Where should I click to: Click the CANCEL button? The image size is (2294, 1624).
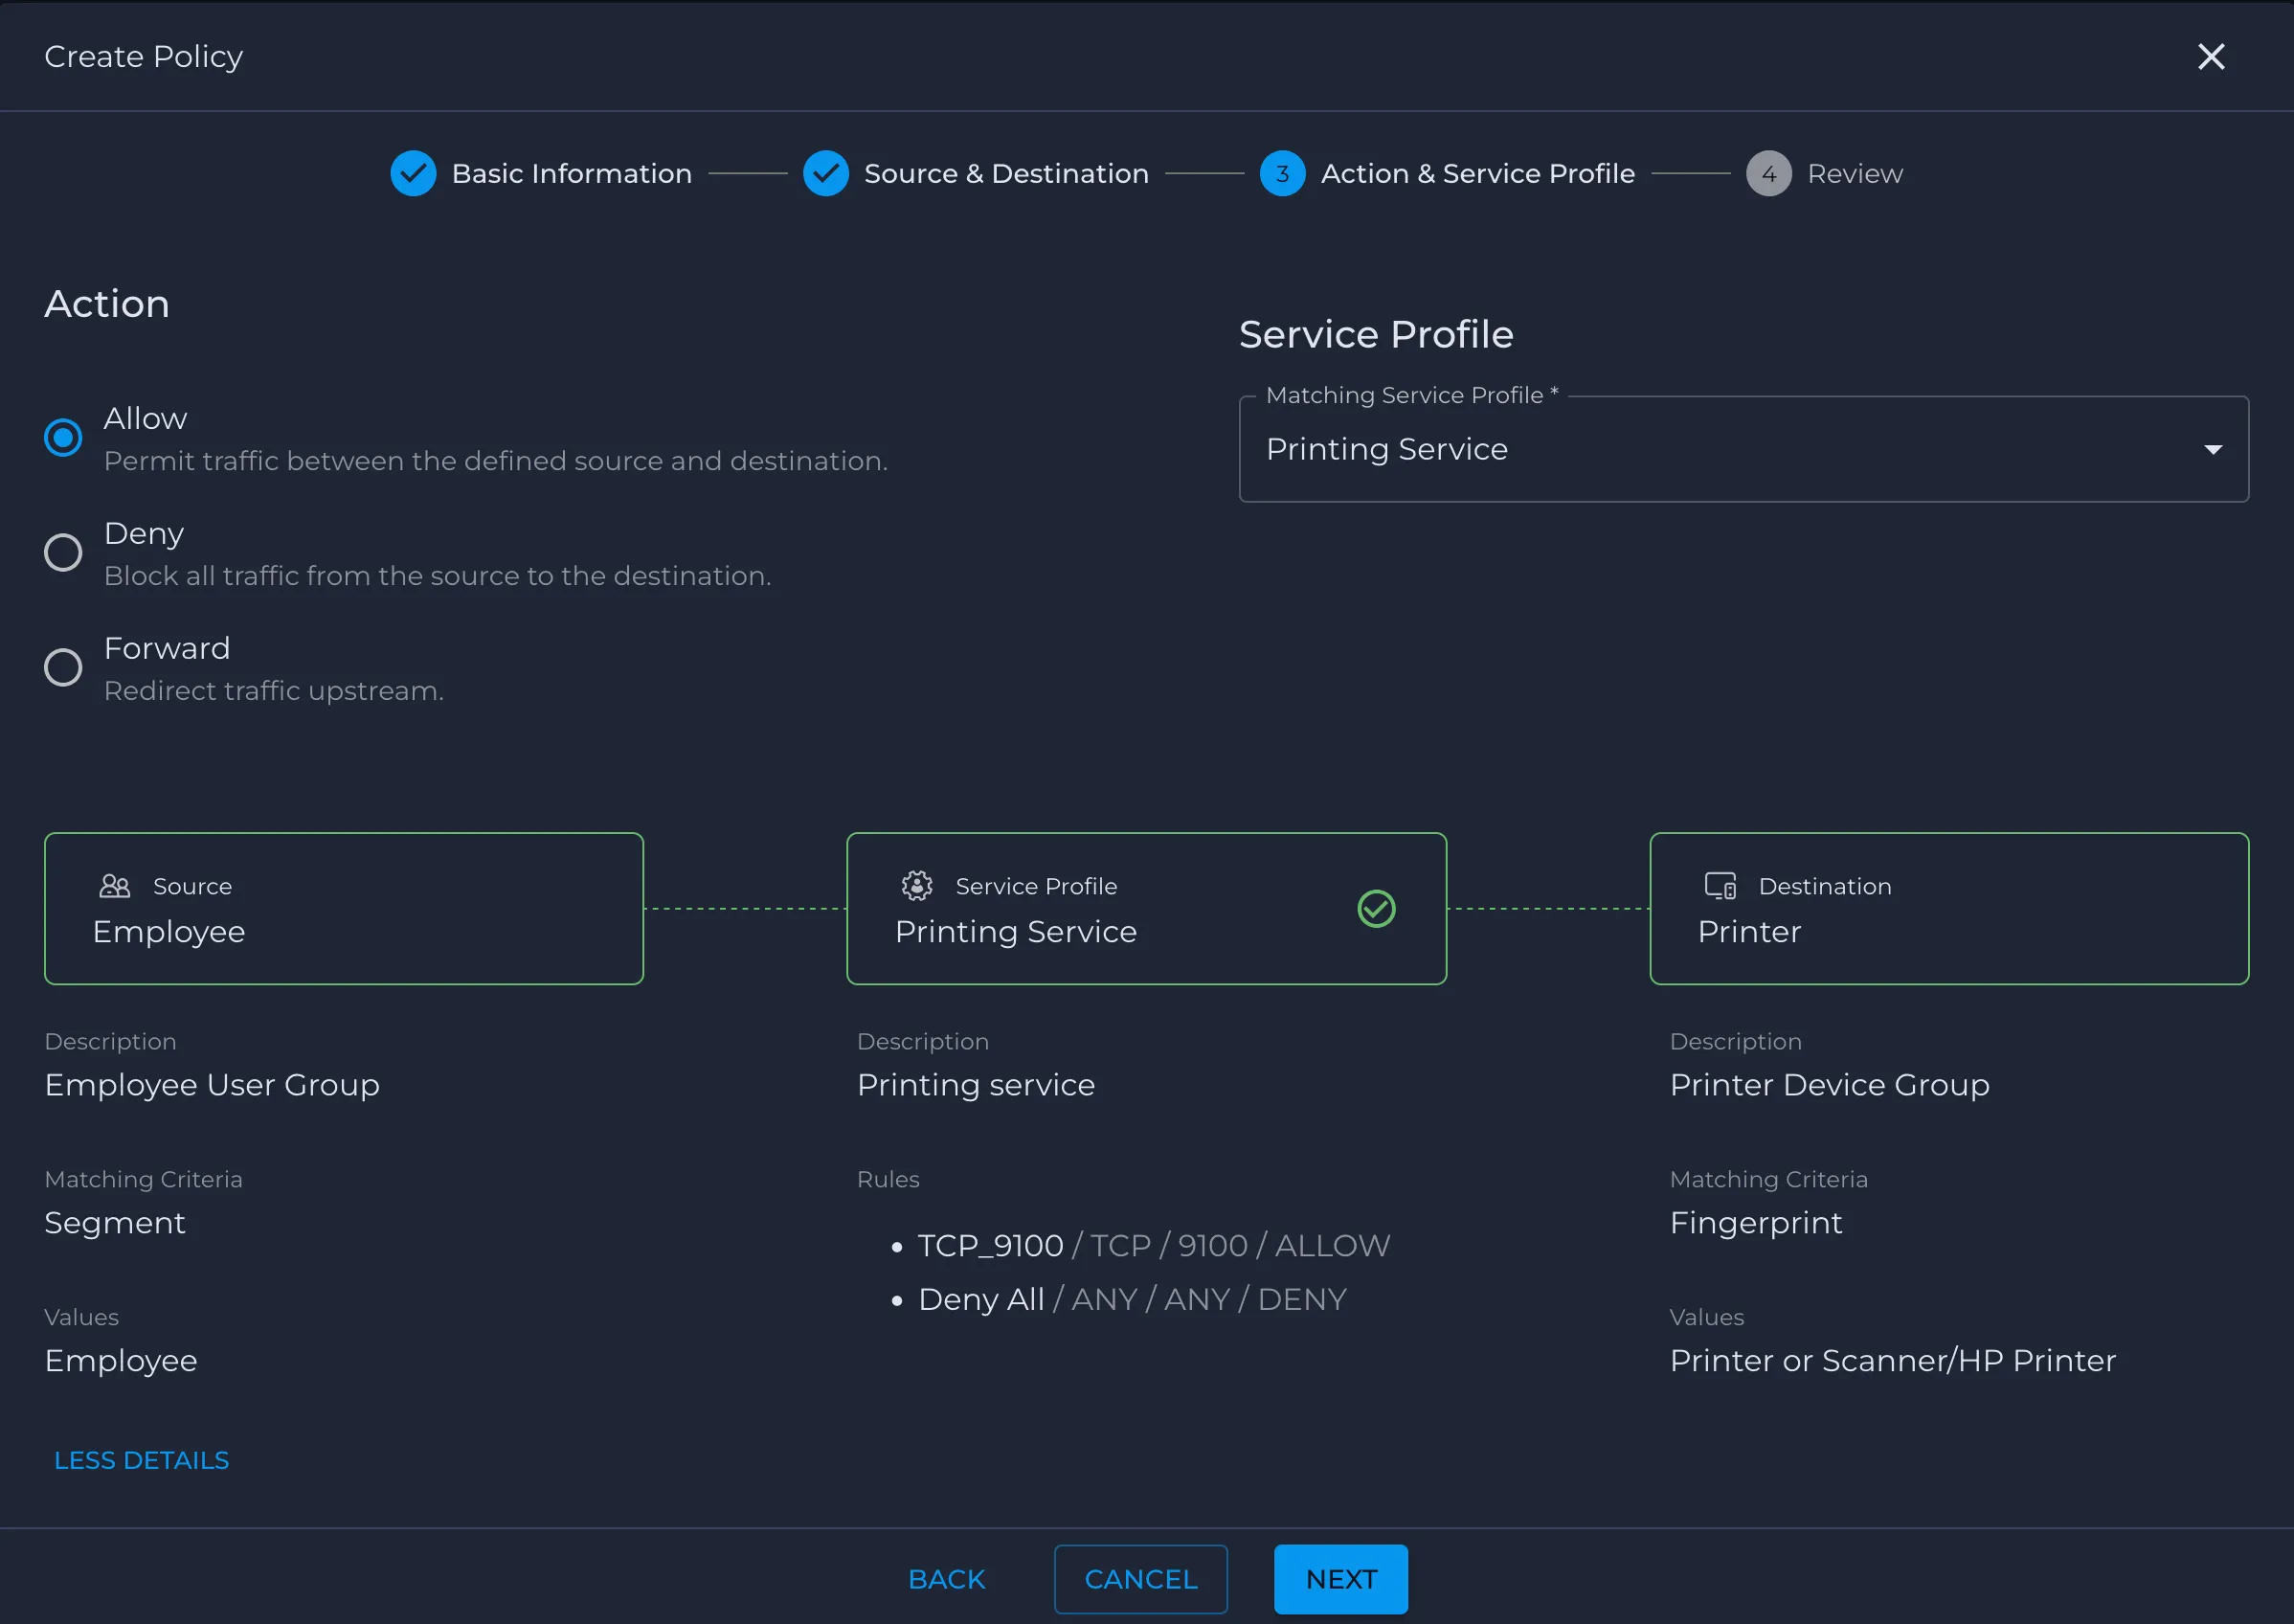pos(1140,1579)
